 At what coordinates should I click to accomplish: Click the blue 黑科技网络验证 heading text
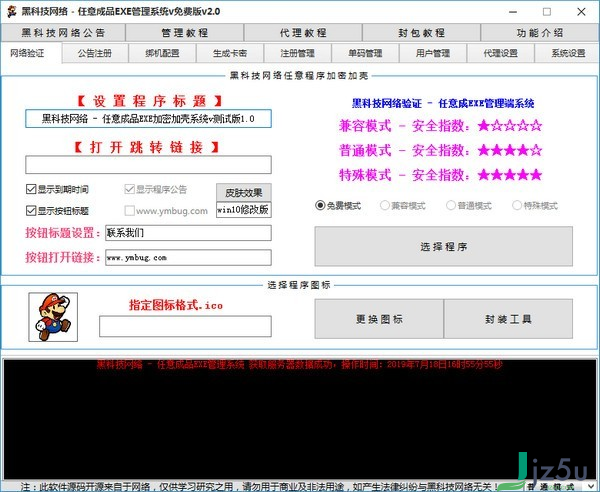(x=443, y=103)
